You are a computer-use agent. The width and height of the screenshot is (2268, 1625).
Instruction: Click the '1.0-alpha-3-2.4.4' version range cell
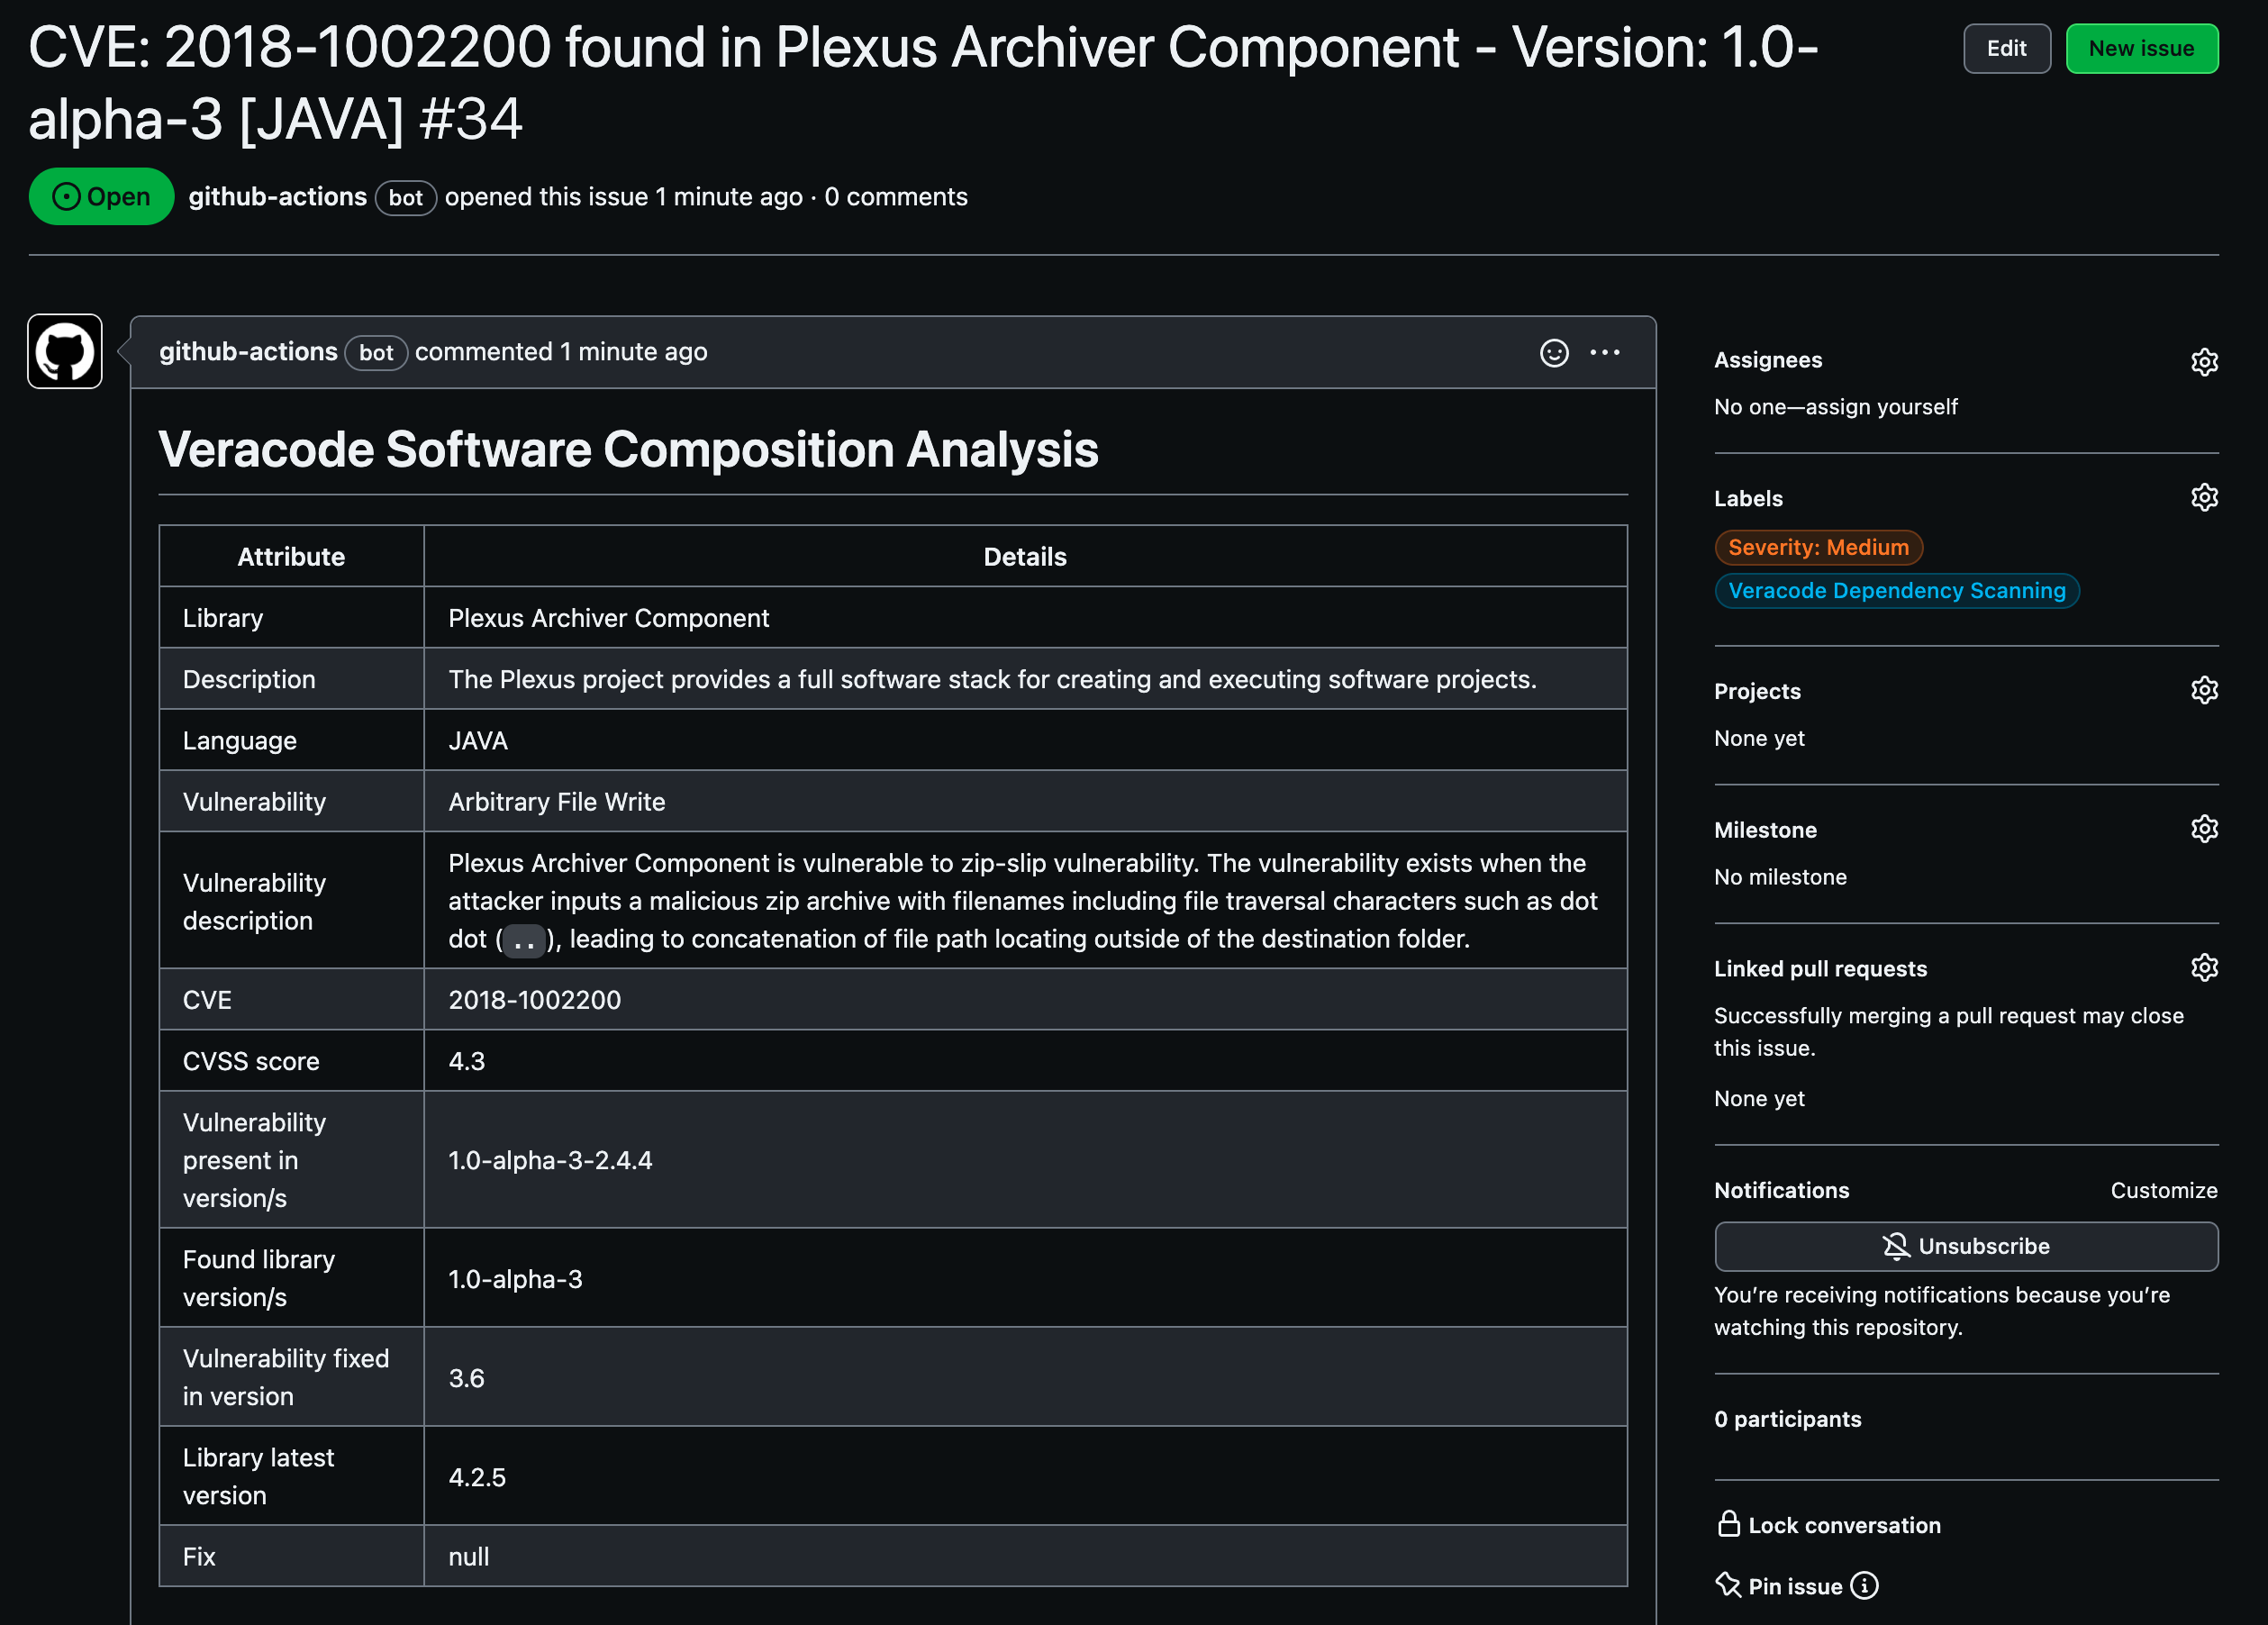pyautogui.click(x=1025, y=1160)
